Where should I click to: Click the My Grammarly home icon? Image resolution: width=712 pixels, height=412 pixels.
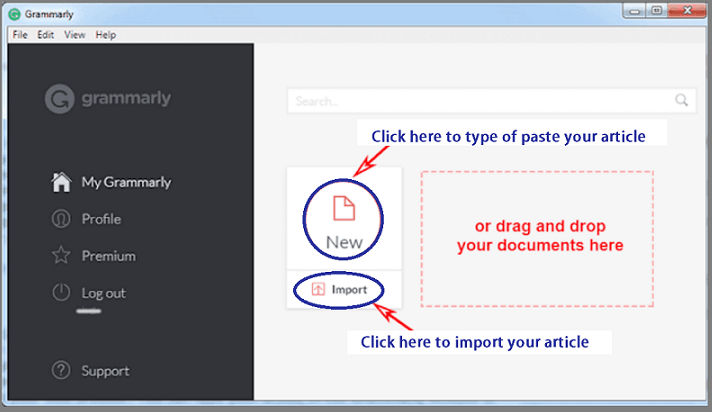coord(61,182)
